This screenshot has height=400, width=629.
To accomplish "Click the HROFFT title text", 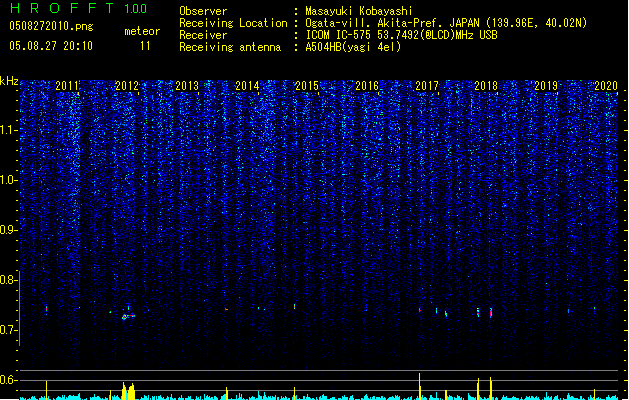I will click(63, 8).
